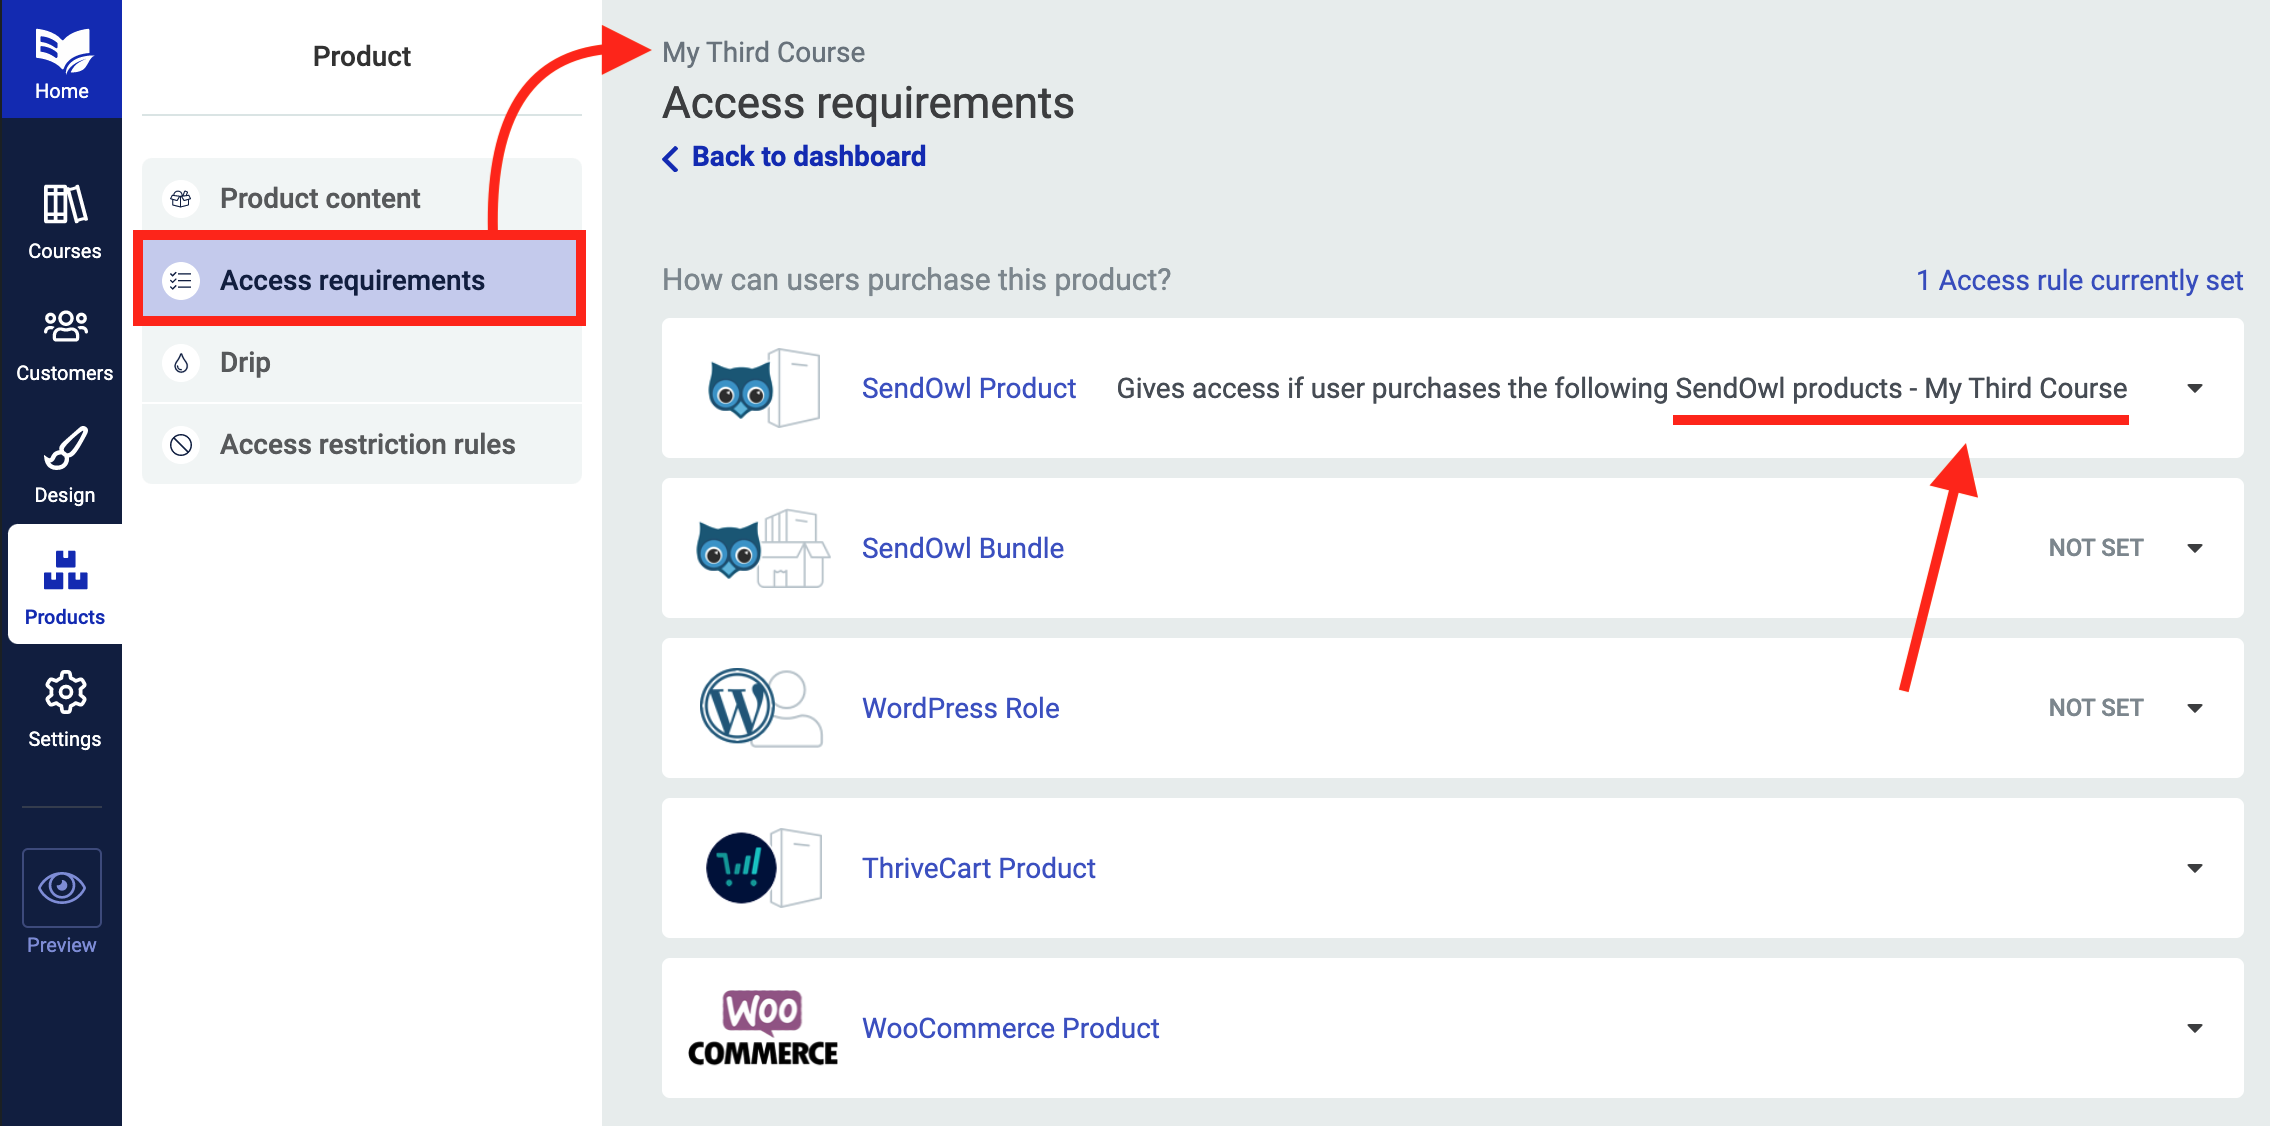Image resolution: width=2270 pixels, height=1126 pixels.
Task: Click the Access restriction rules prohibited icon
Action: [181, 445]
